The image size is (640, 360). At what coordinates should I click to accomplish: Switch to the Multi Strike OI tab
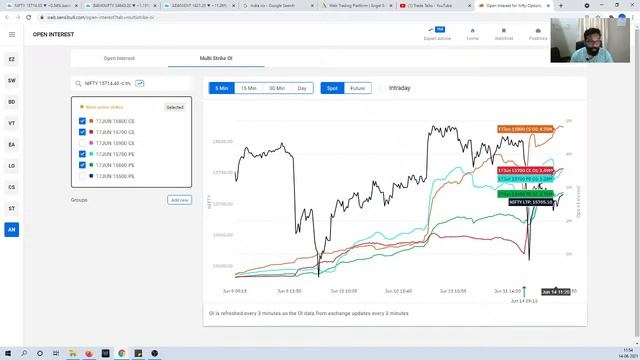(216, 58)
